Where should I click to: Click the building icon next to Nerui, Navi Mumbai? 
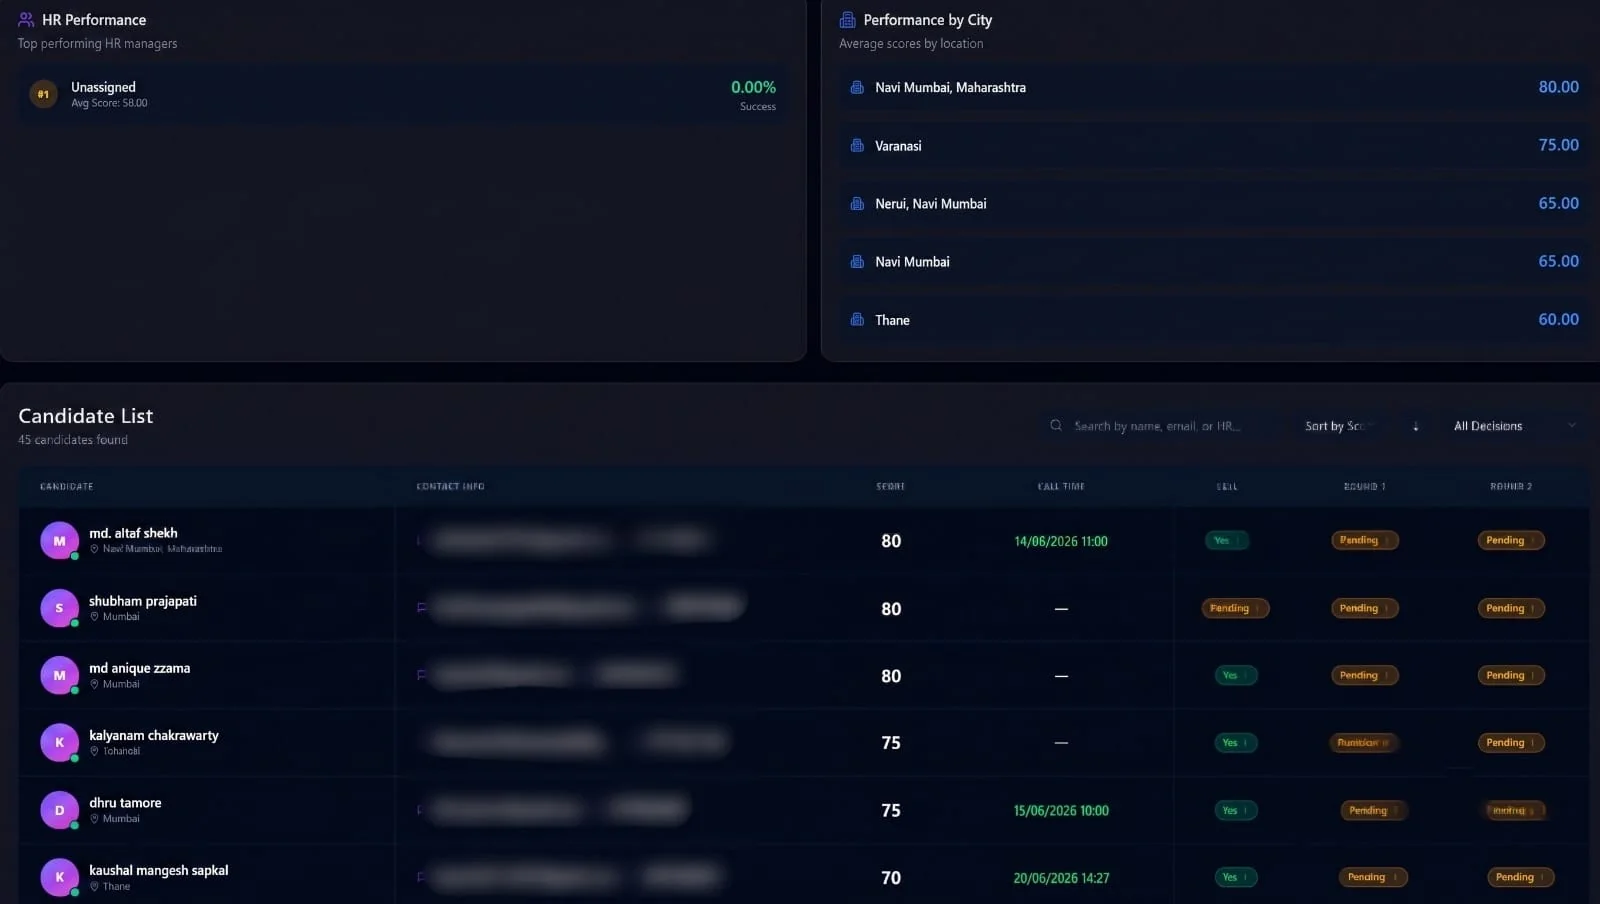point(857,203)
